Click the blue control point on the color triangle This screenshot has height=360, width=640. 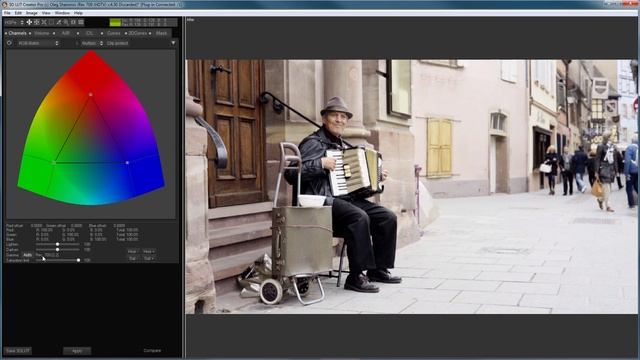pos(127,162)
